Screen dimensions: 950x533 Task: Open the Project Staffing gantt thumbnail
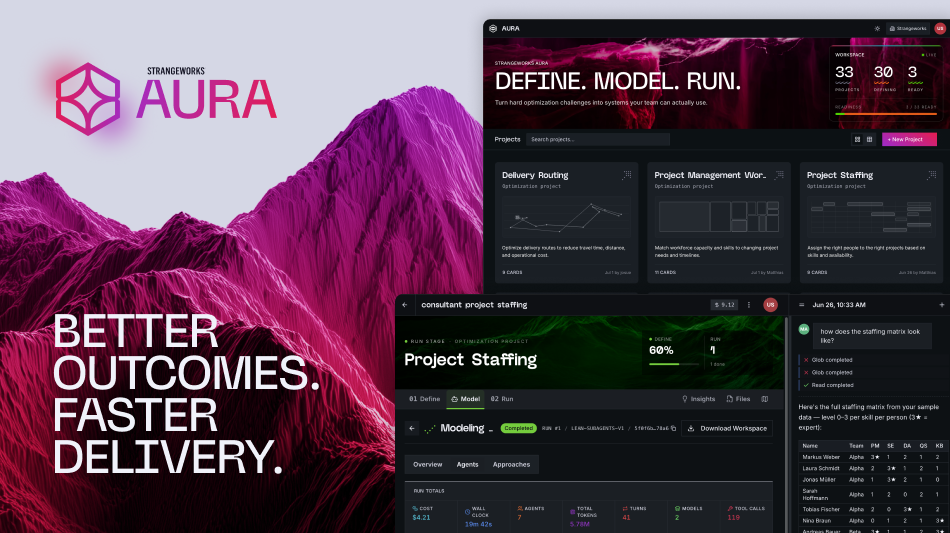coord(871,217)
